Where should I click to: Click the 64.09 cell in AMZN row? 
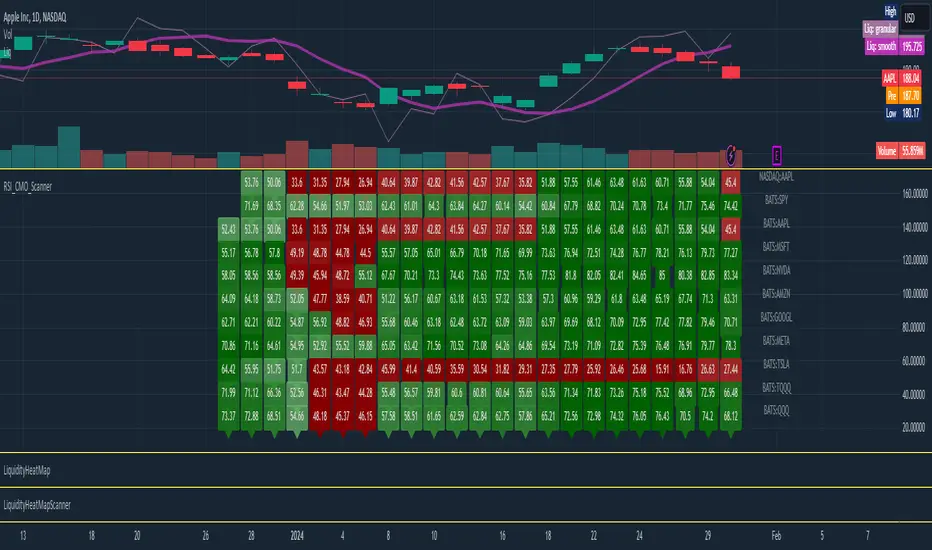pyautogui.click(x=228, y=298)
